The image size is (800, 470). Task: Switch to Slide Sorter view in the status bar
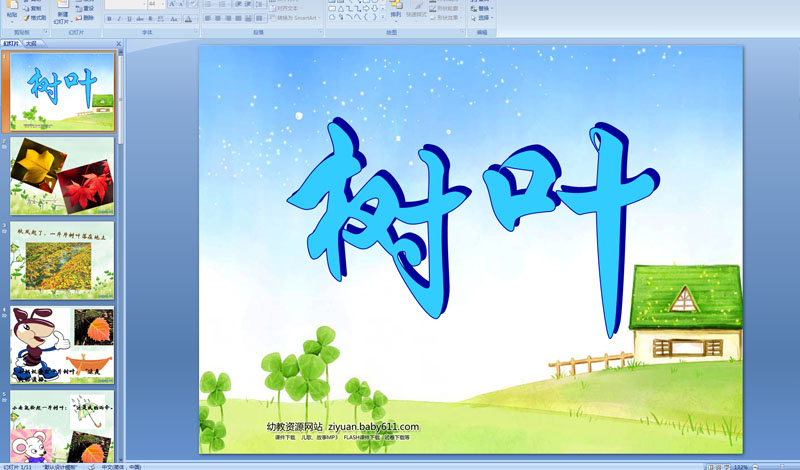[x=718, y=467]
